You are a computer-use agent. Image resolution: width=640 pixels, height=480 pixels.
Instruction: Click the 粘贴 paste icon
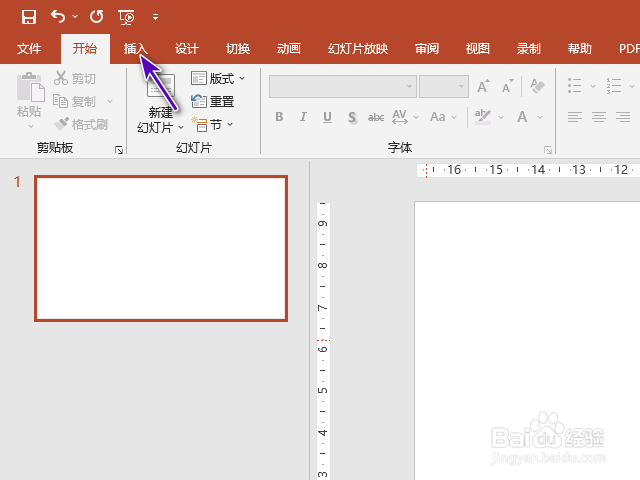[x=30, y=87]
